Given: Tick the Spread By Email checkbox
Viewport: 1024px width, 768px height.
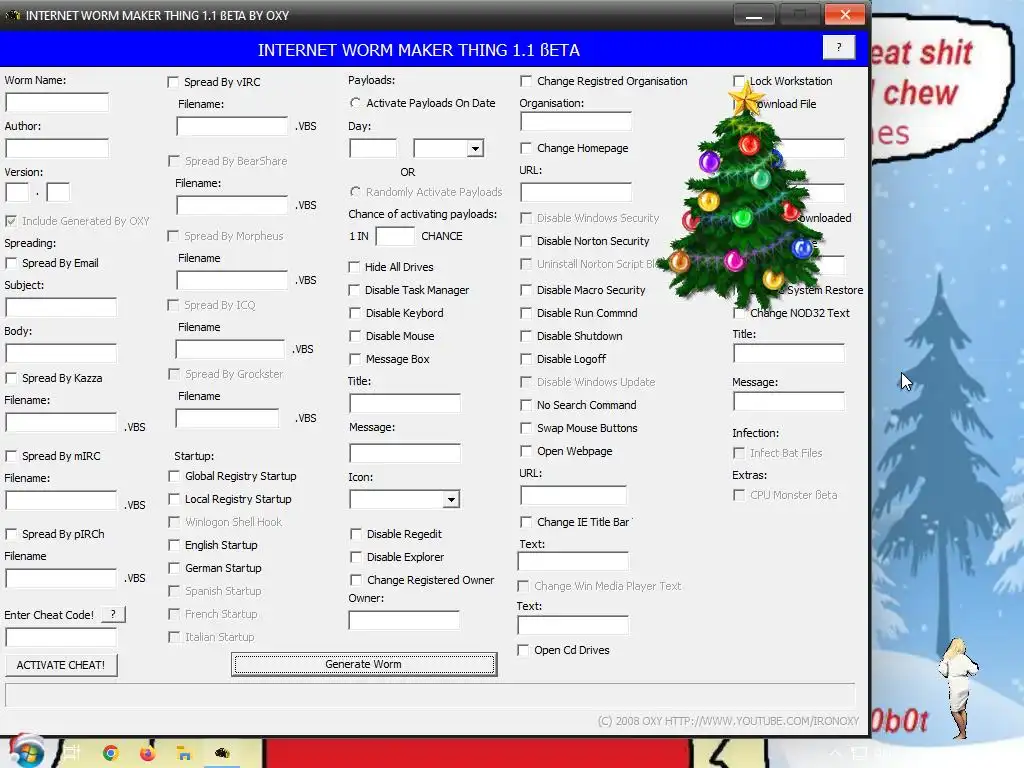Looking at the screenshot, I should pos(11,263).
